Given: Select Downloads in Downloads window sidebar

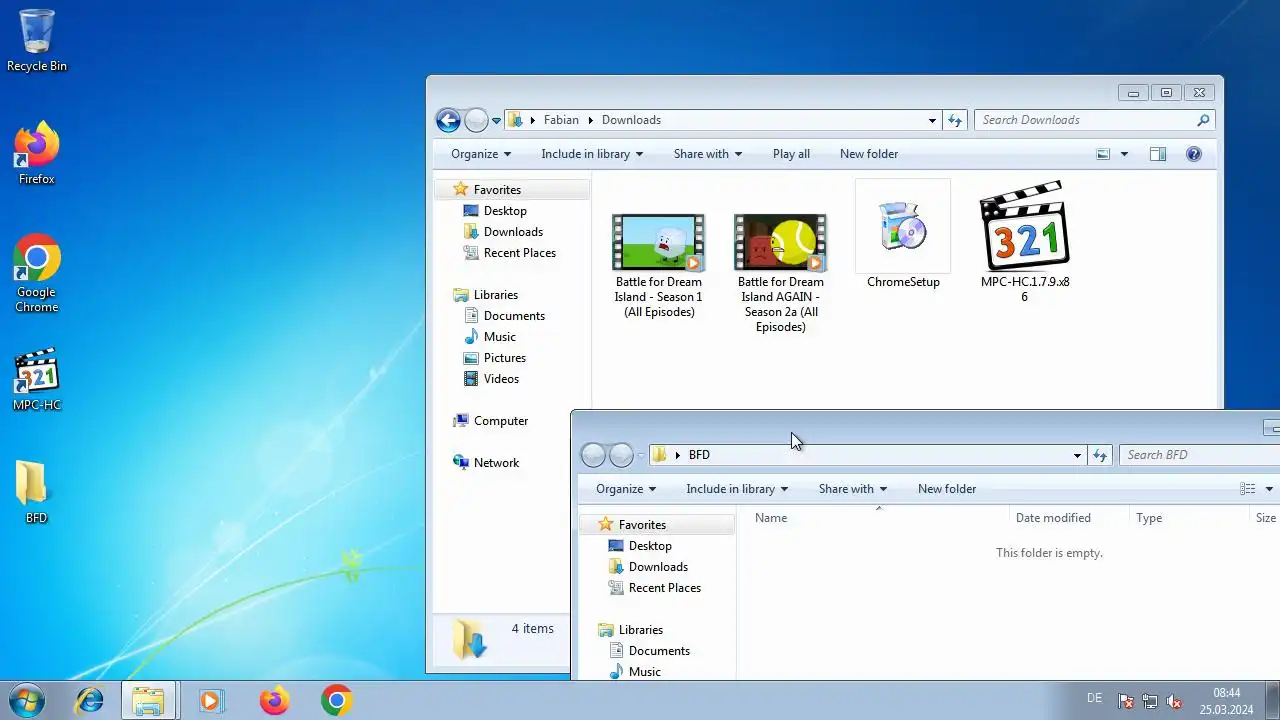Looking at the screenshot, I should 513,232.
